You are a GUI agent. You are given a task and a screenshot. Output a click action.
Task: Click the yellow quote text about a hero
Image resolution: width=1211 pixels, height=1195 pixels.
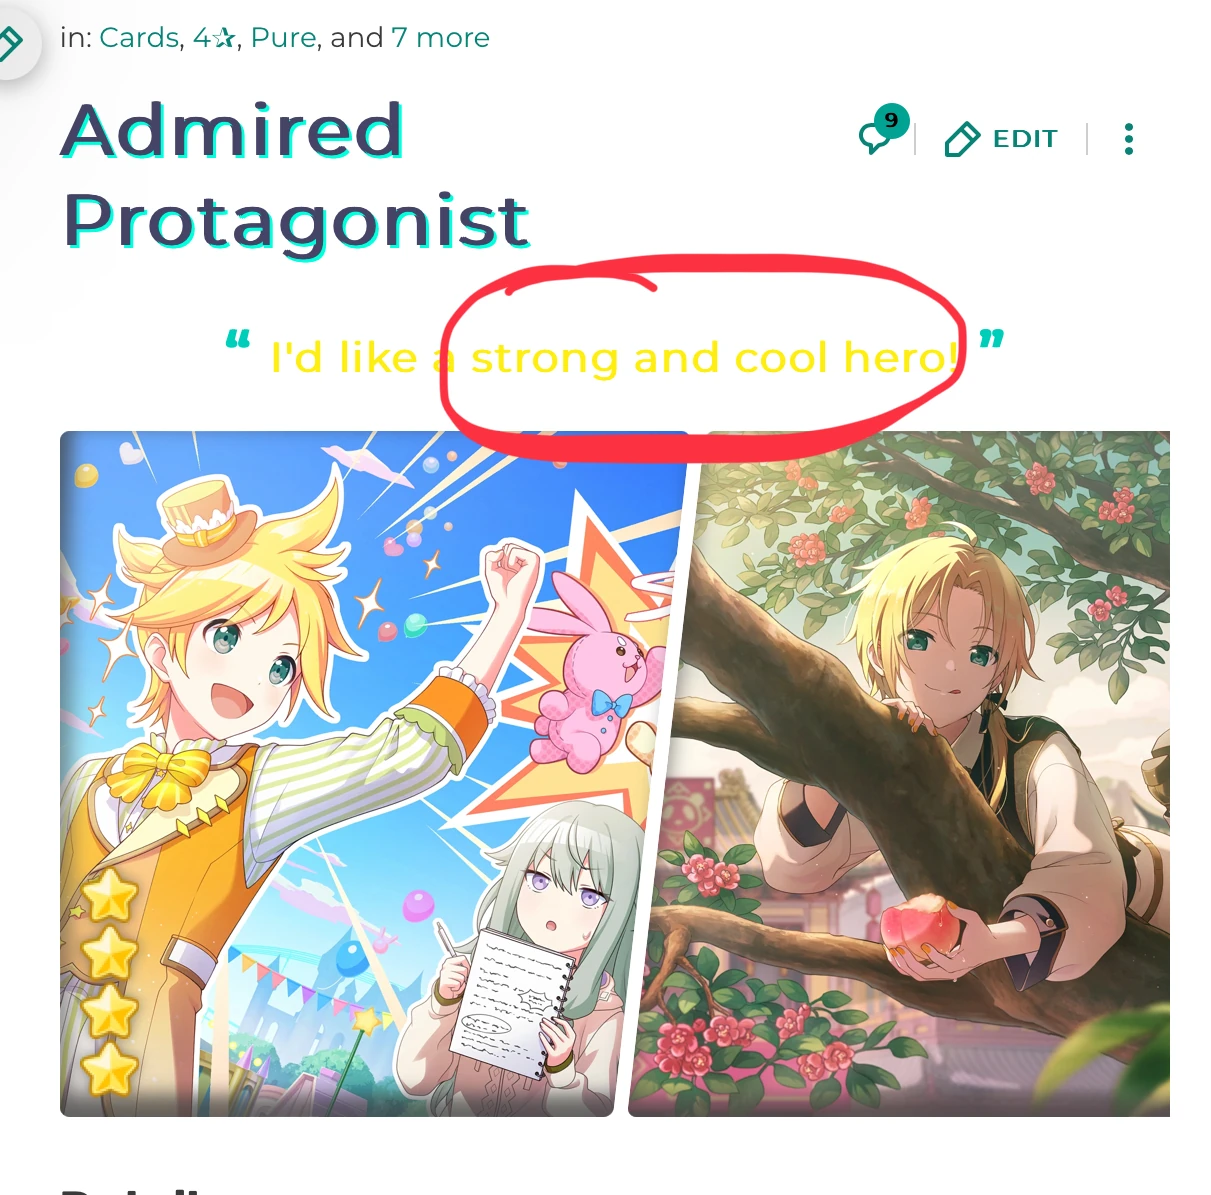click(x=614, y=357)
